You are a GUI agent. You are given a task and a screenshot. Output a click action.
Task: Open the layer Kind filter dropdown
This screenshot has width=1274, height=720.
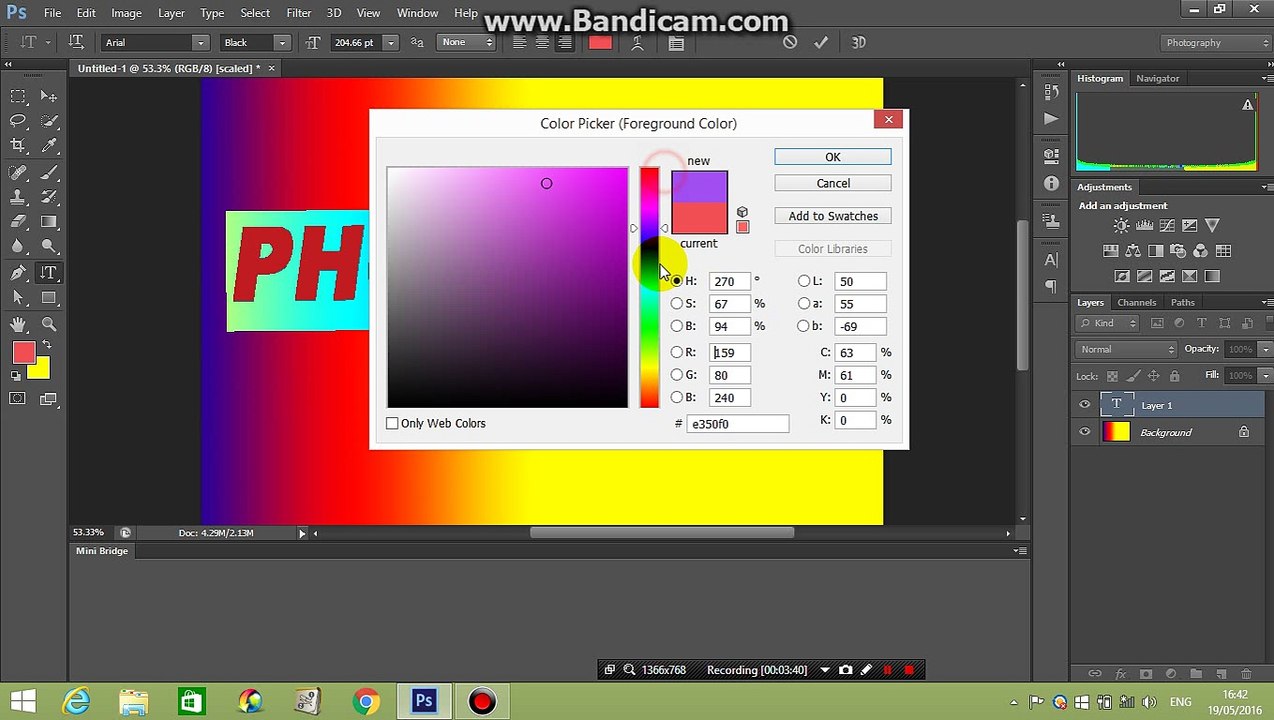point(1108,323)
